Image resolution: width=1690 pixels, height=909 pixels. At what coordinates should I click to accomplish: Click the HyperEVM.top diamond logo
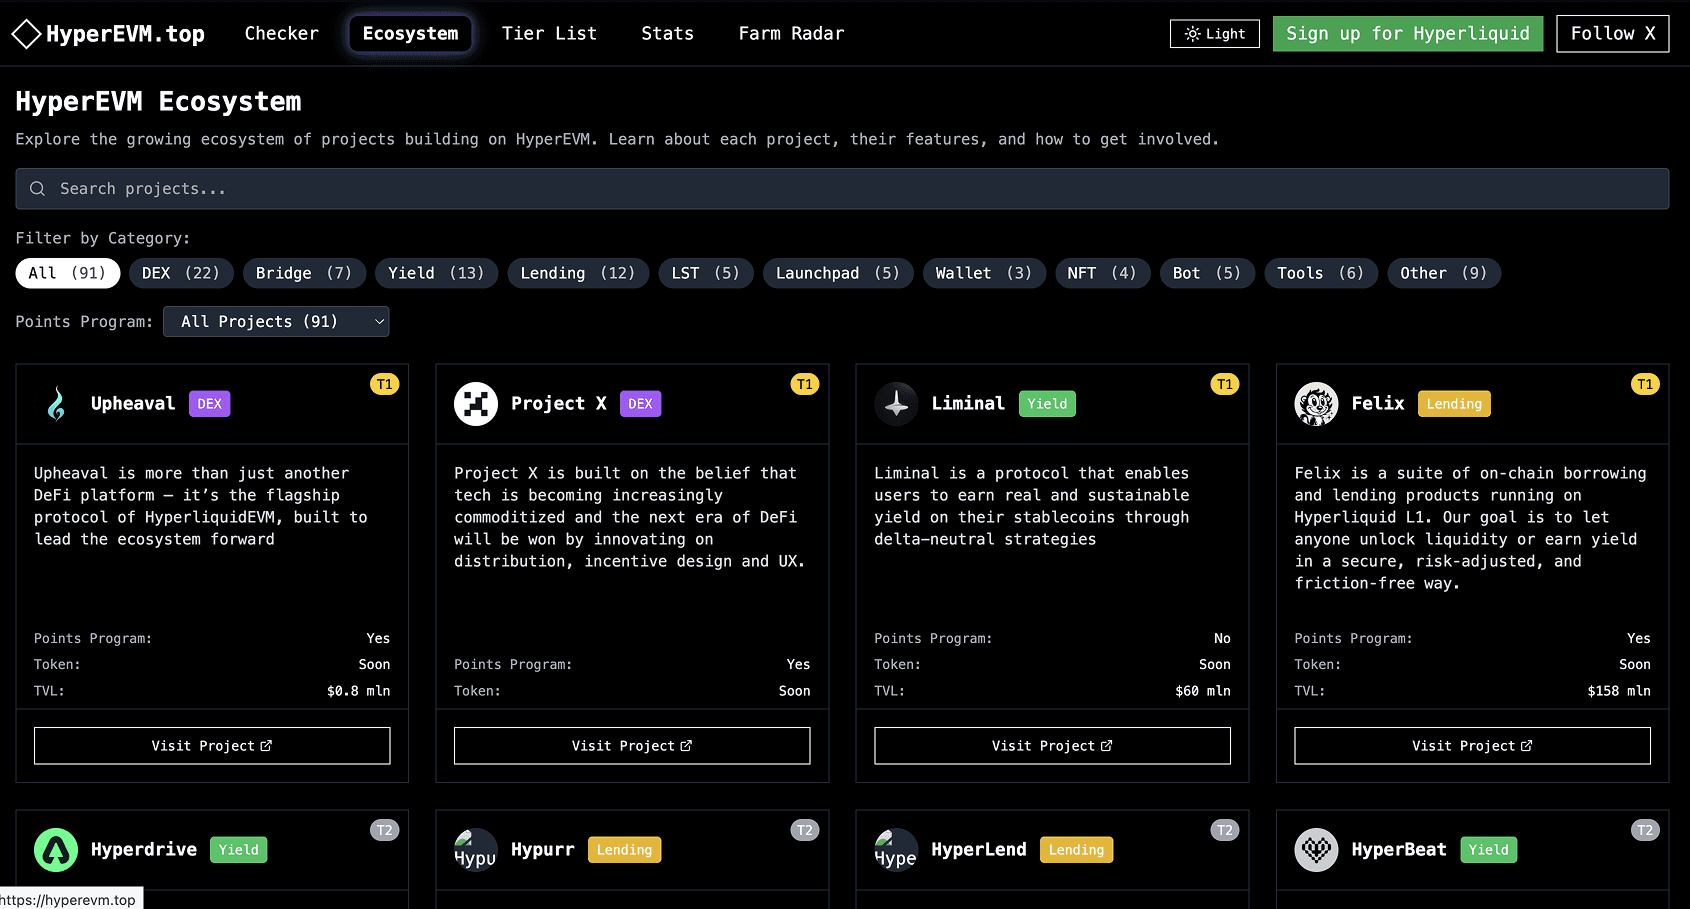click(x=26, y=33)
